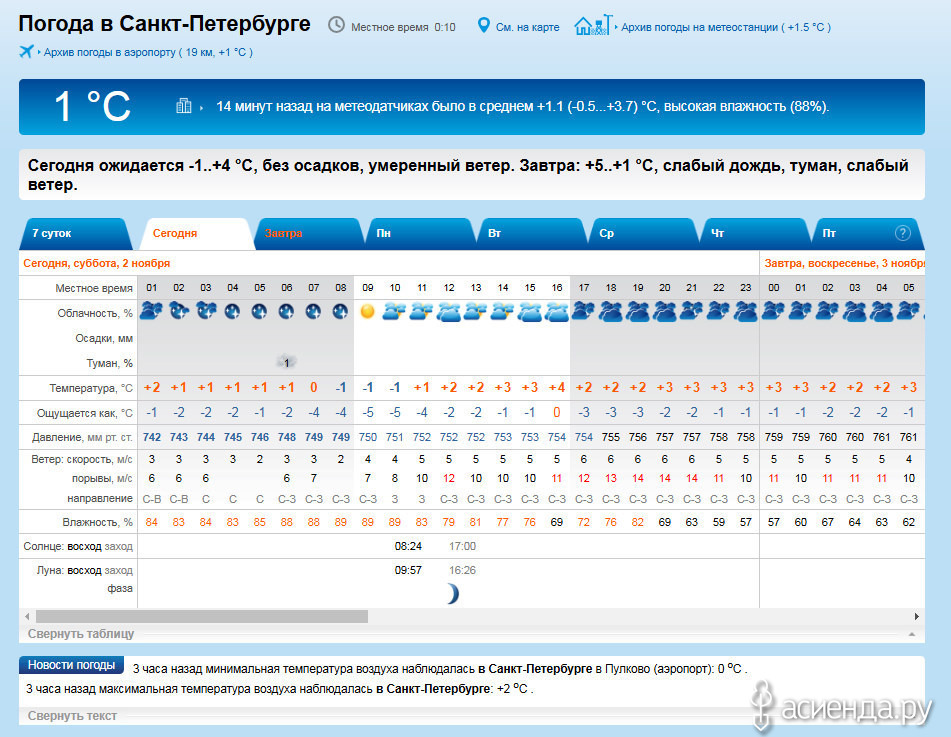Click the 14 минут назад sensor report link
The image size is (951, 737).
pyautogui.click(x=522, y=107)
